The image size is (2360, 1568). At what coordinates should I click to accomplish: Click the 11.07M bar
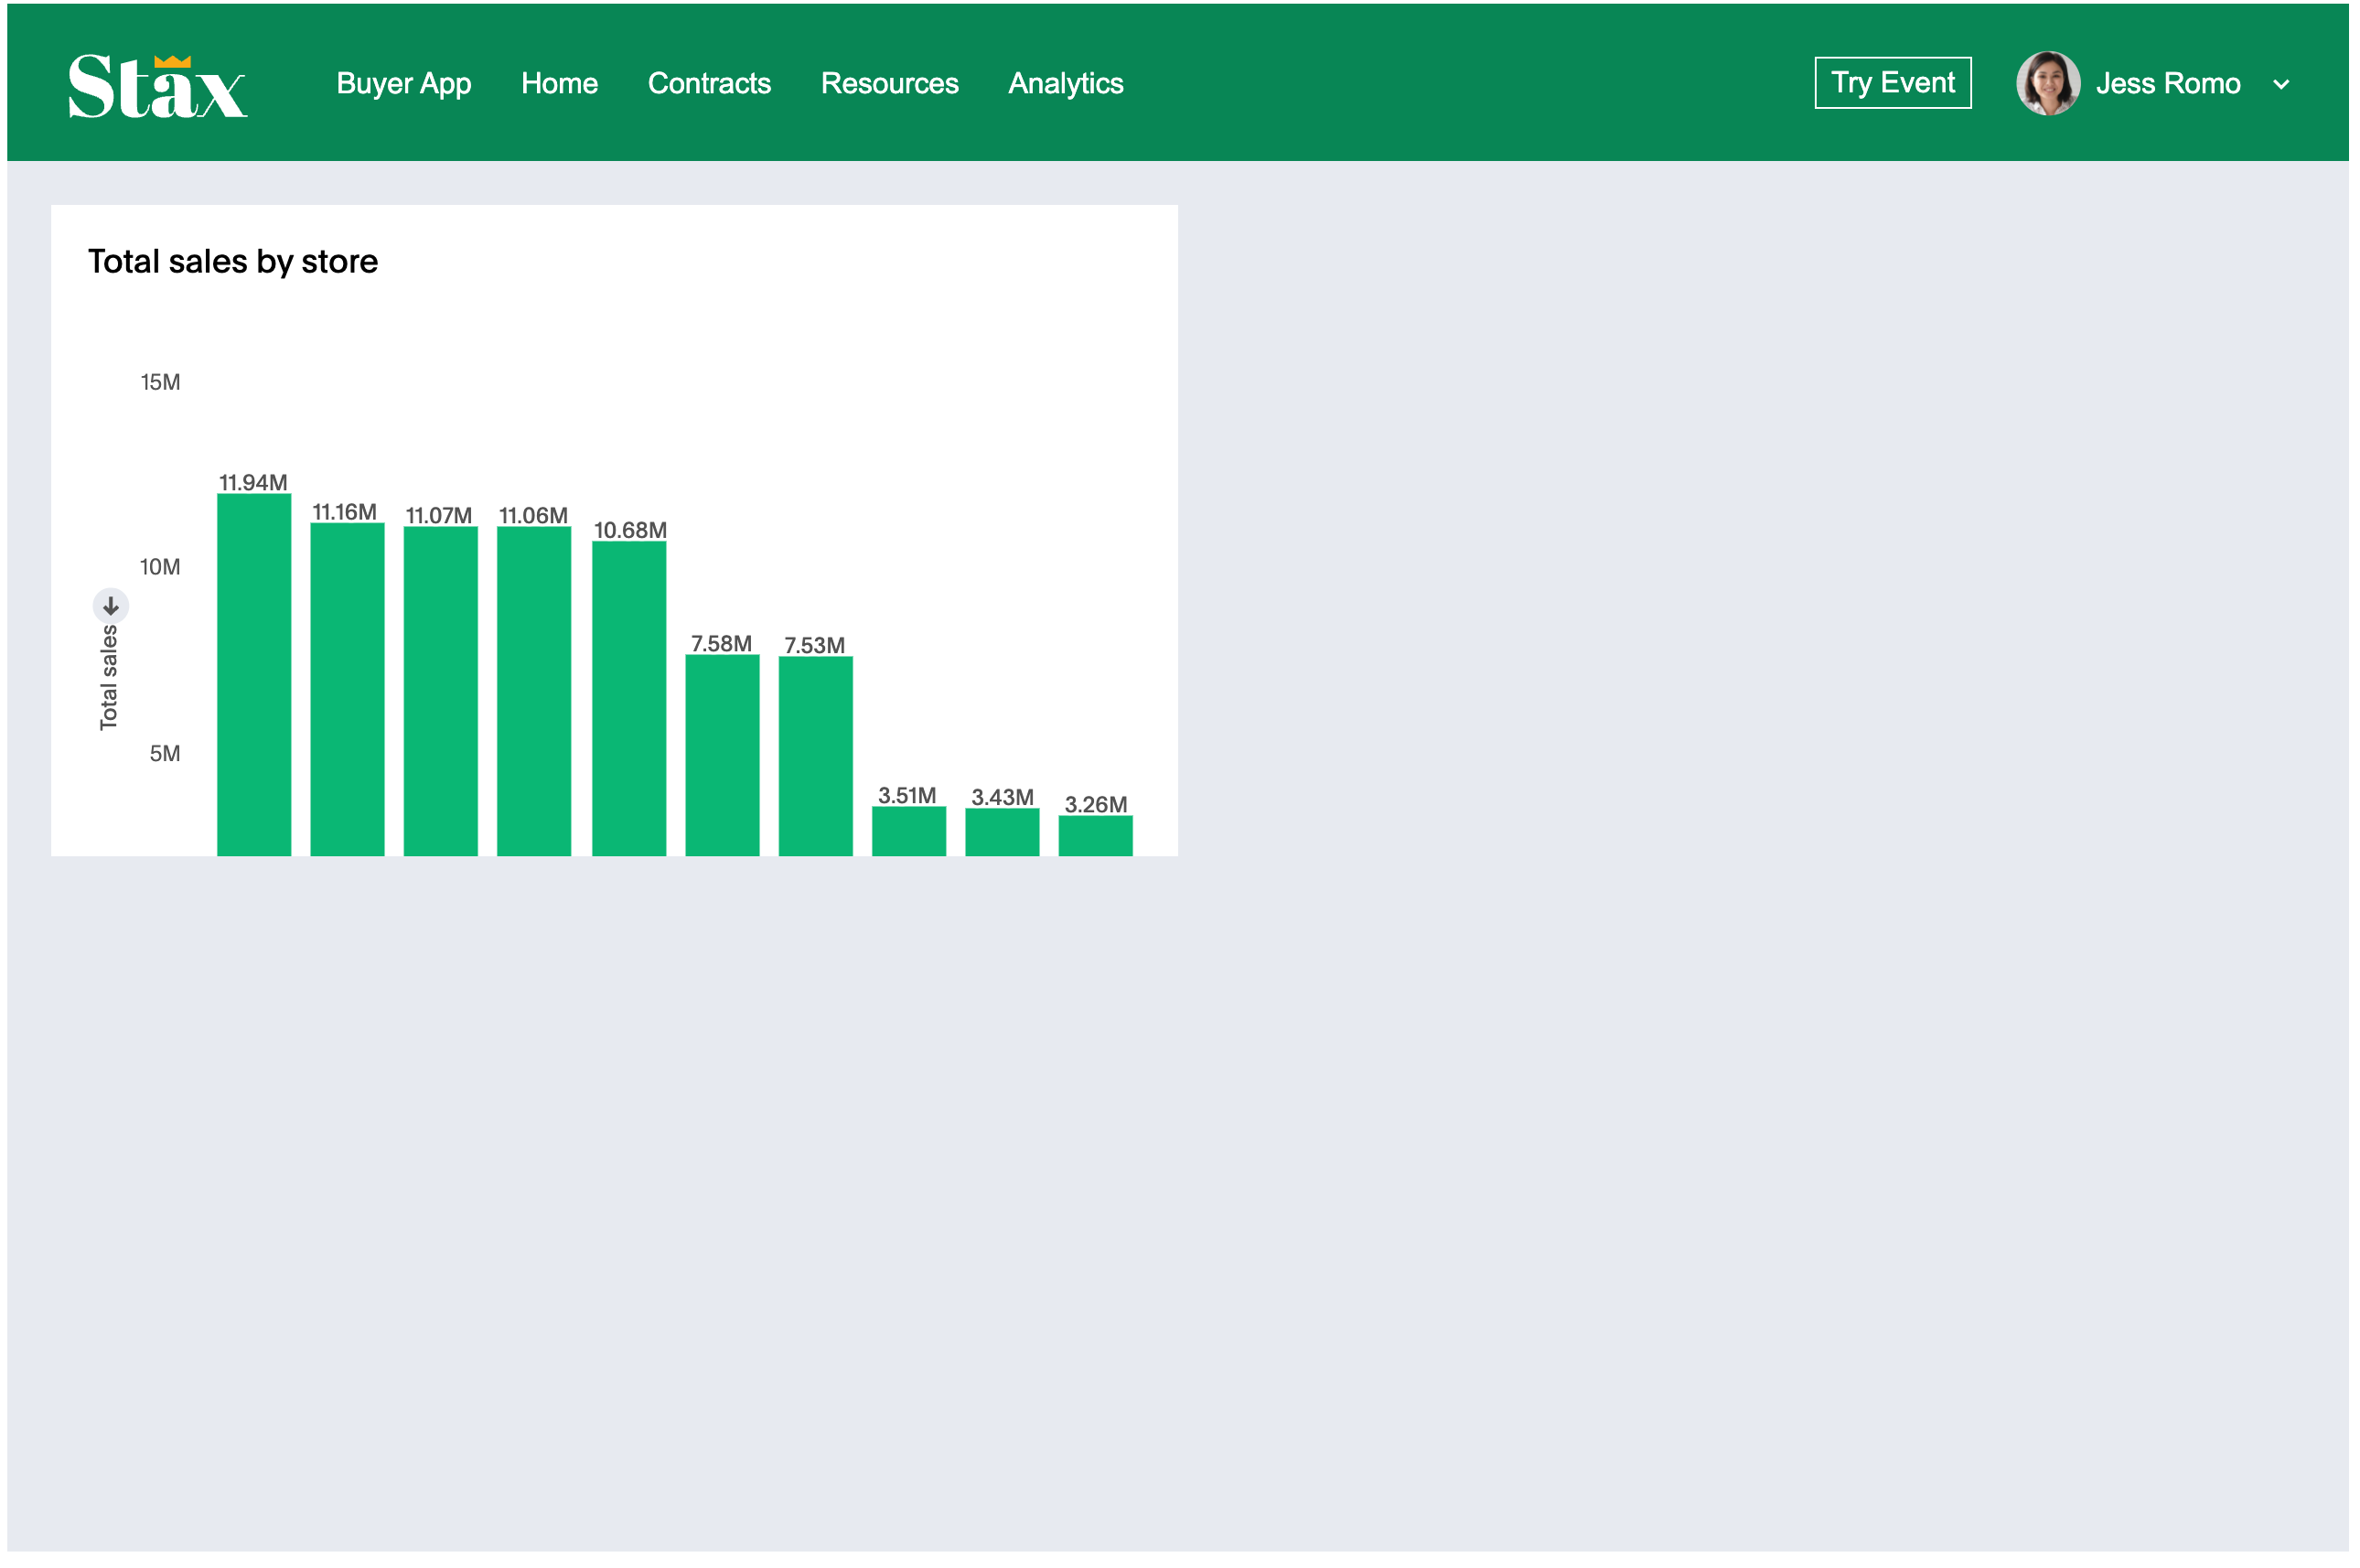(x=440, y=692)
